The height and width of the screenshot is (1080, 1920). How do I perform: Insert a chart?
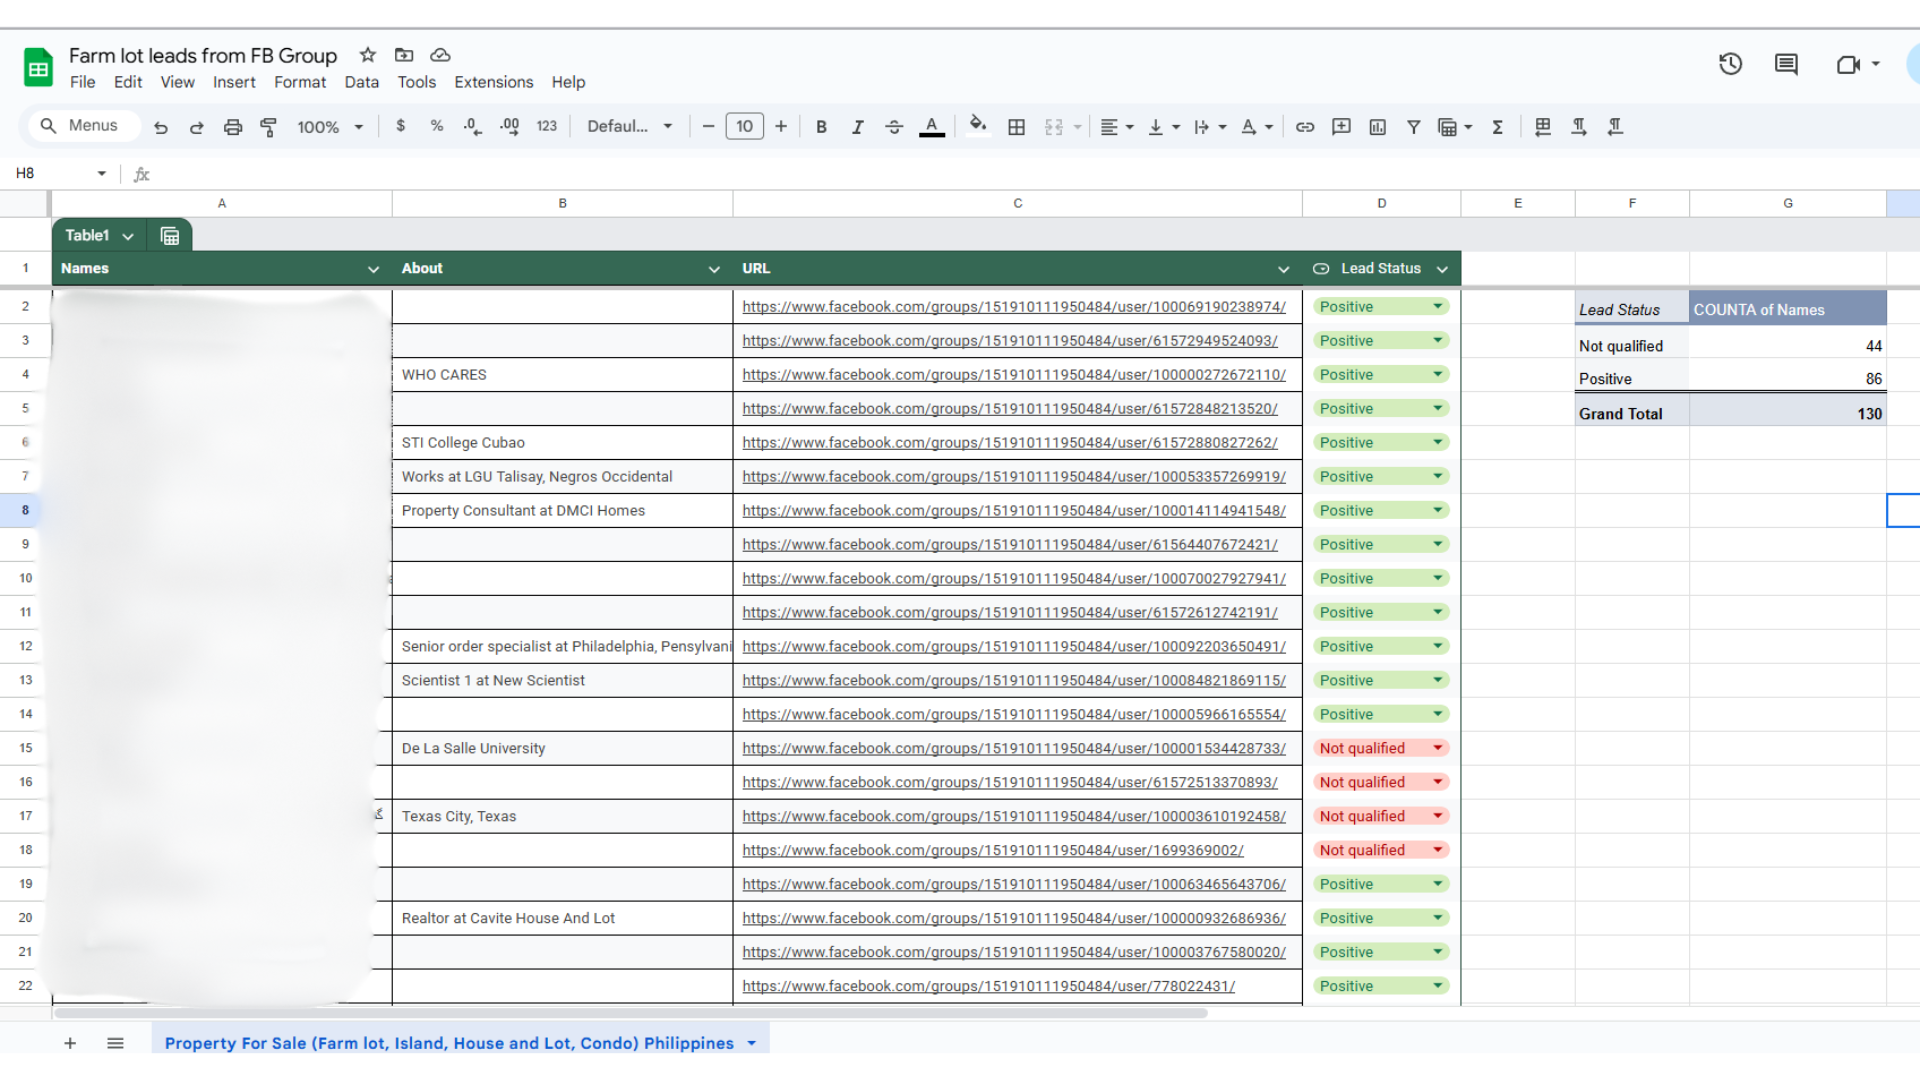(1378, 127)
